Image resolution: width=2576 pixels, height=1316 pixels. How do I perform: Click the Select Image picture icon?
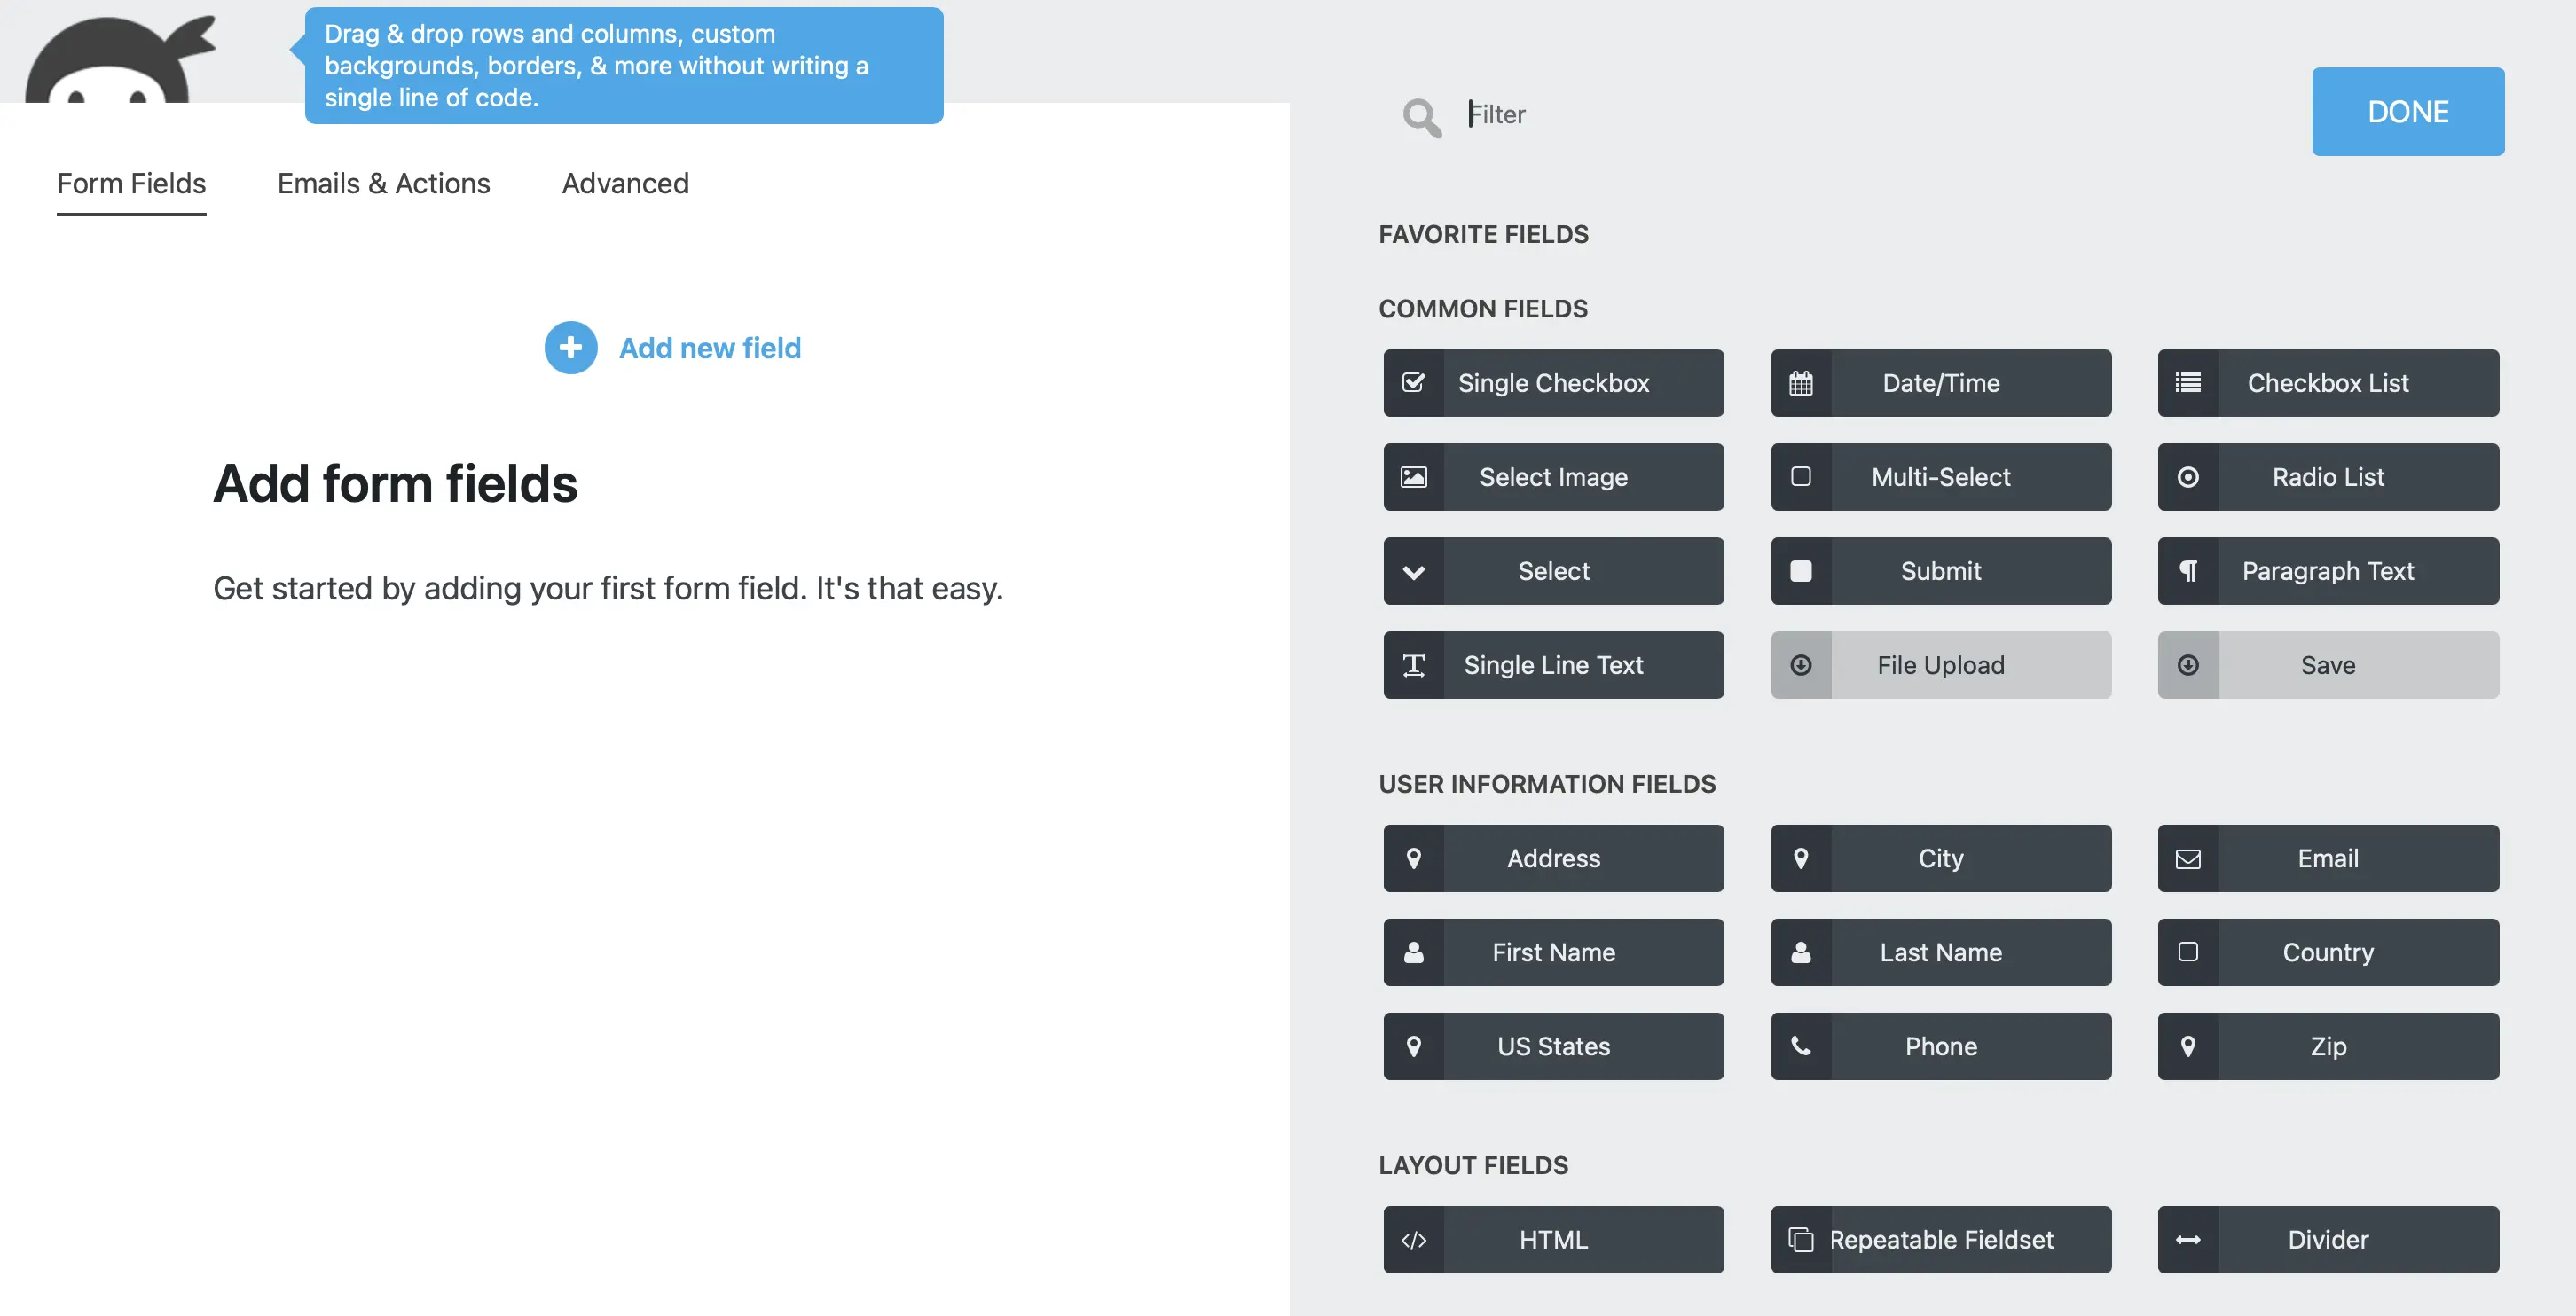(x=1414, y=477)
